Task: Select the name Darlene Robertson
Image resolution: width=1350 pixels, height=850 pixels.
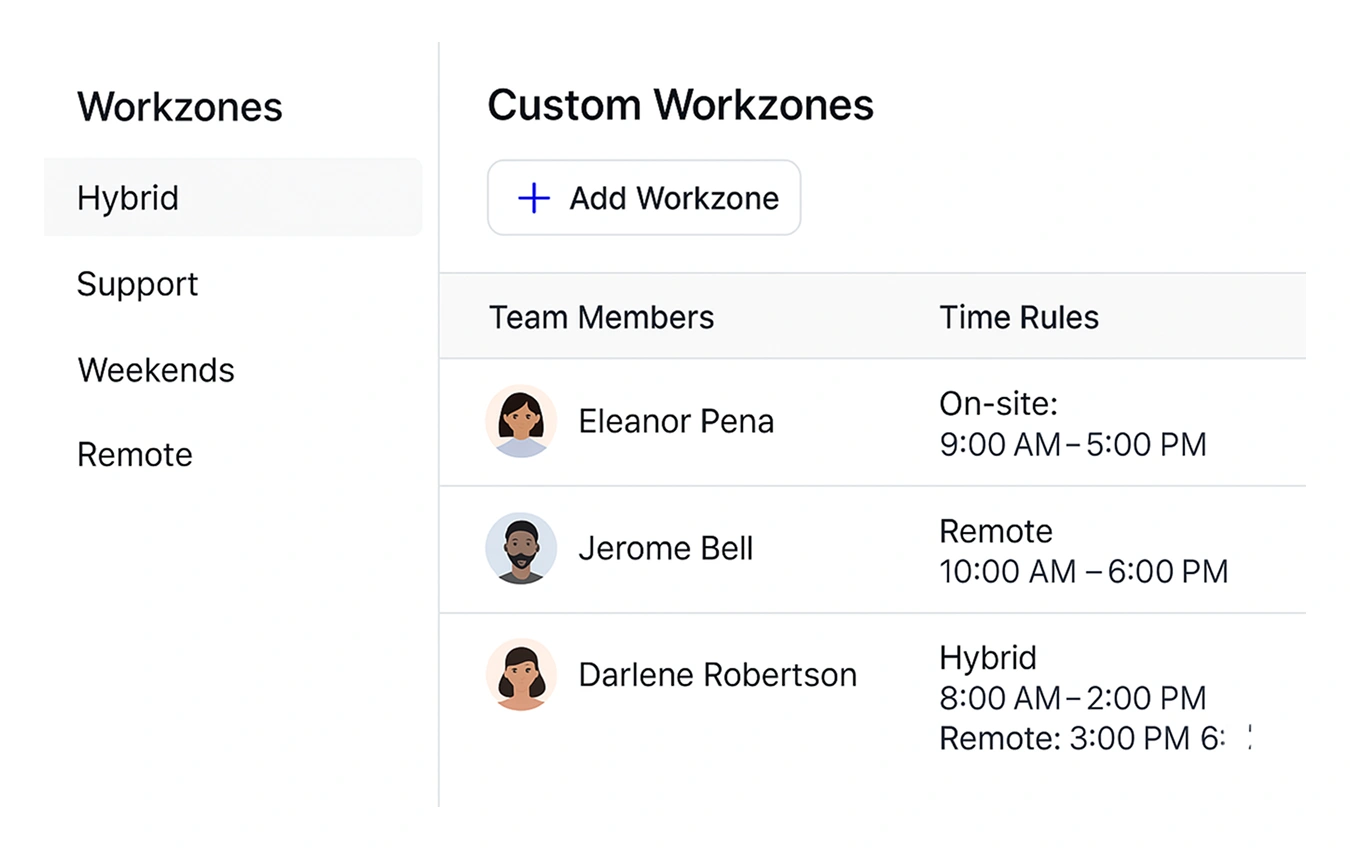Action: [718, 675]
